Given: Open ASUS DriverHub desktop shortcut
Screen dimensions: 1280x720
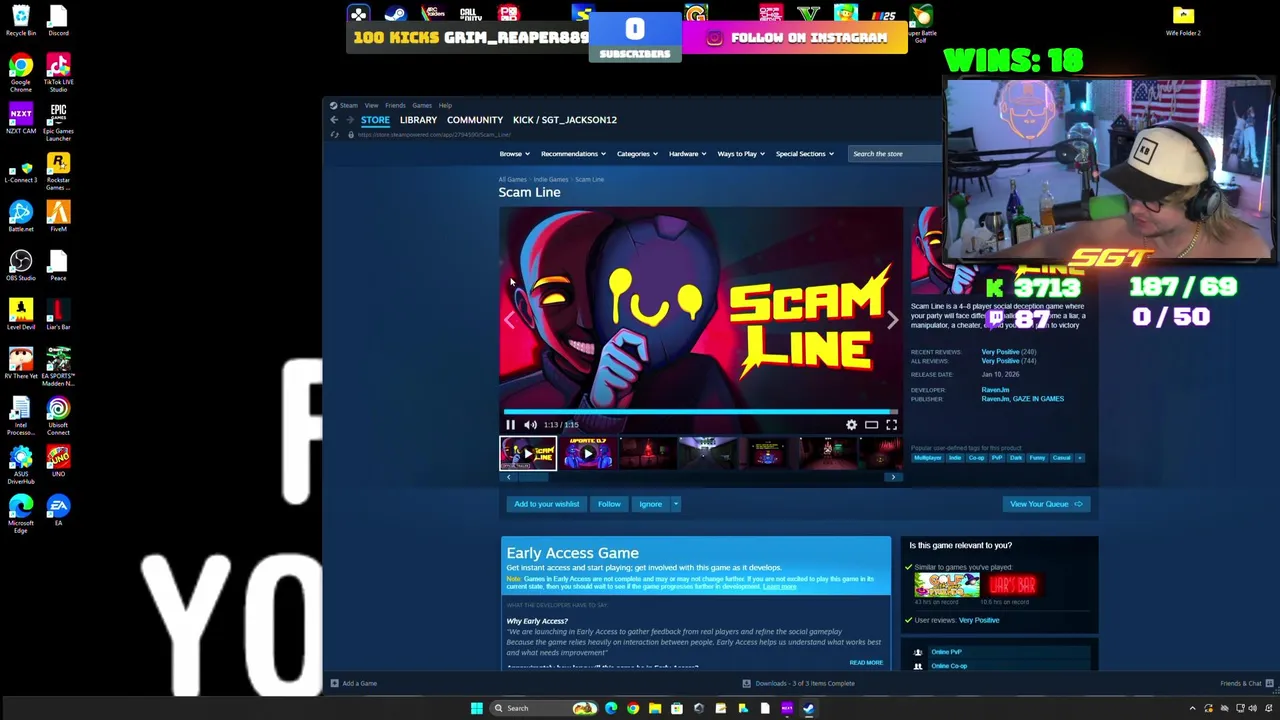Looking at the screenshot, I should [20, 465].
